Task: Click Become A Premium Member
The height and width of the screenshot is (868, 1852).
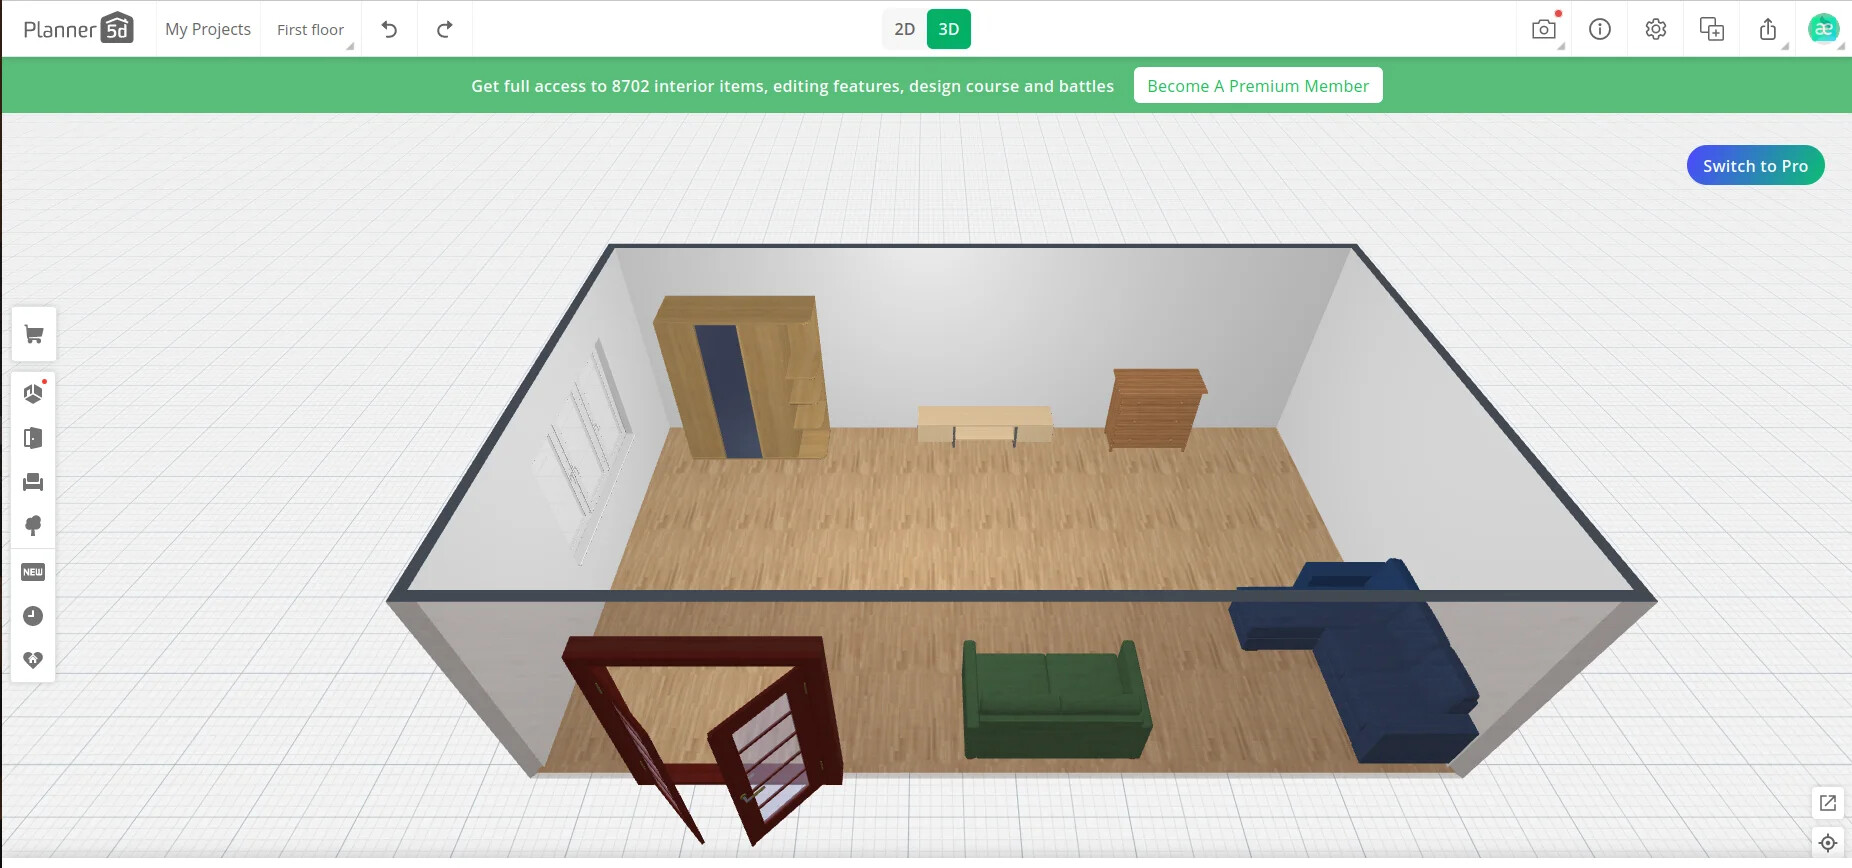Action: point(1258,86)
